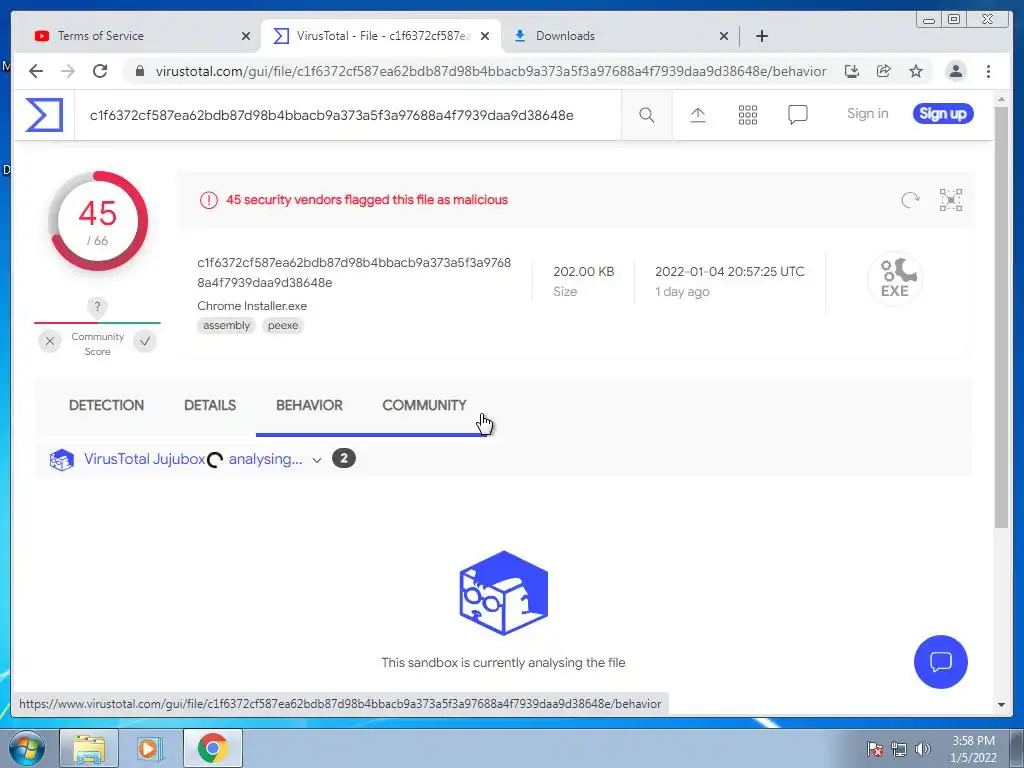The width and height of the screenshot is (1024, 768).
Task: Reload the page
Action: tap(100, 71)
